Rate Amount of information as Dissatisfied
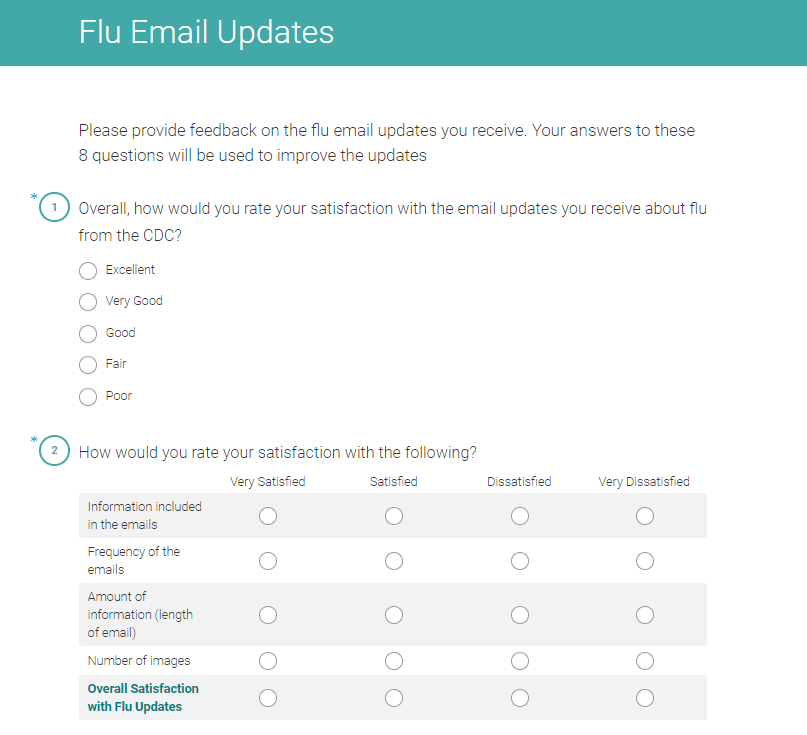Screen dimensions: 807x735 (520, 615)
